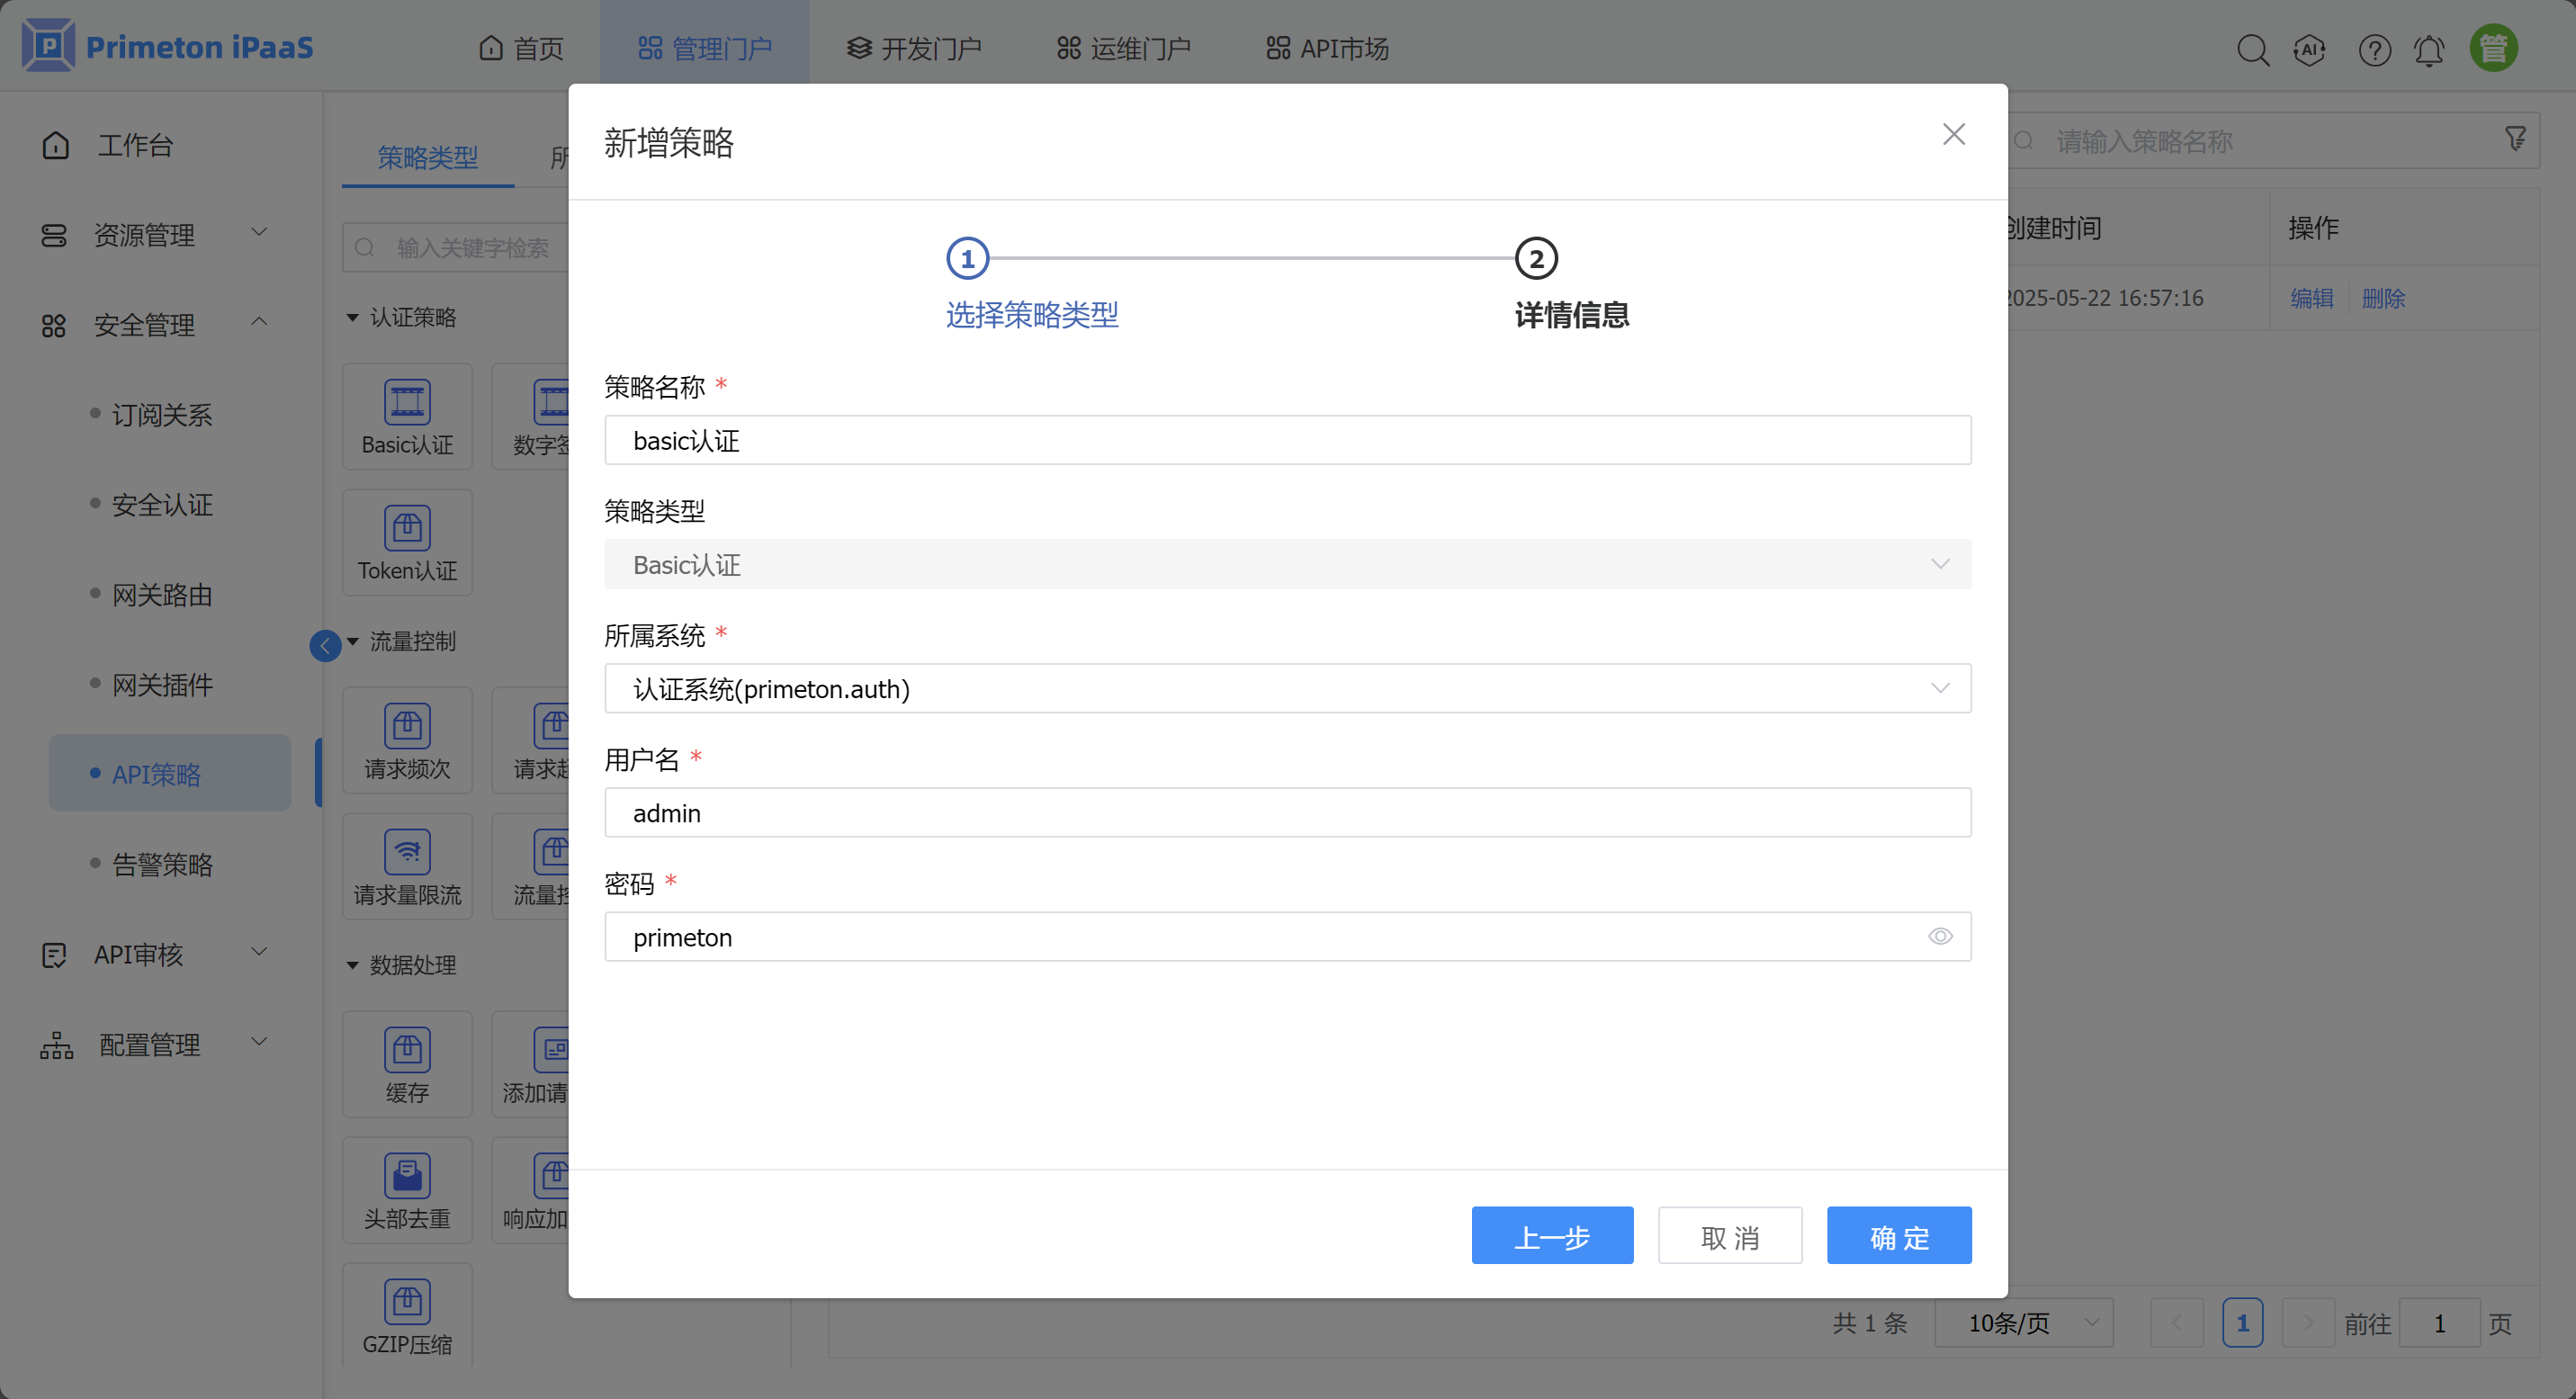This screenshot has height=1399, width=2576.
Task: Toggle password visibility eye icon
Action: pos(1940,937)
